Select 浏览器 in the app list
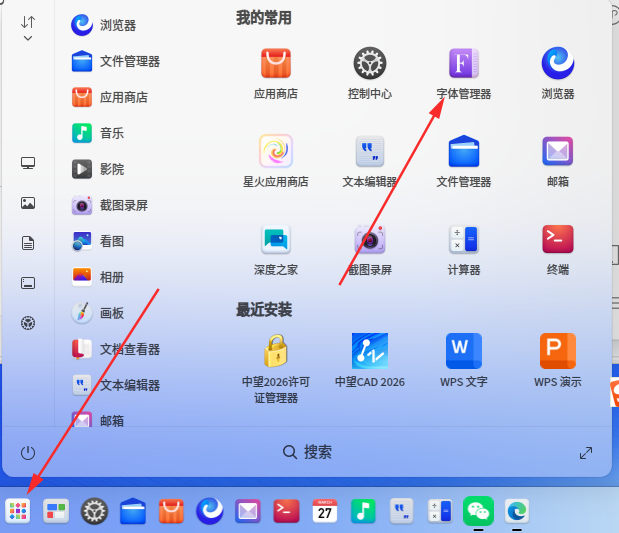Viewport: 619px width, 533px height. 104,25
